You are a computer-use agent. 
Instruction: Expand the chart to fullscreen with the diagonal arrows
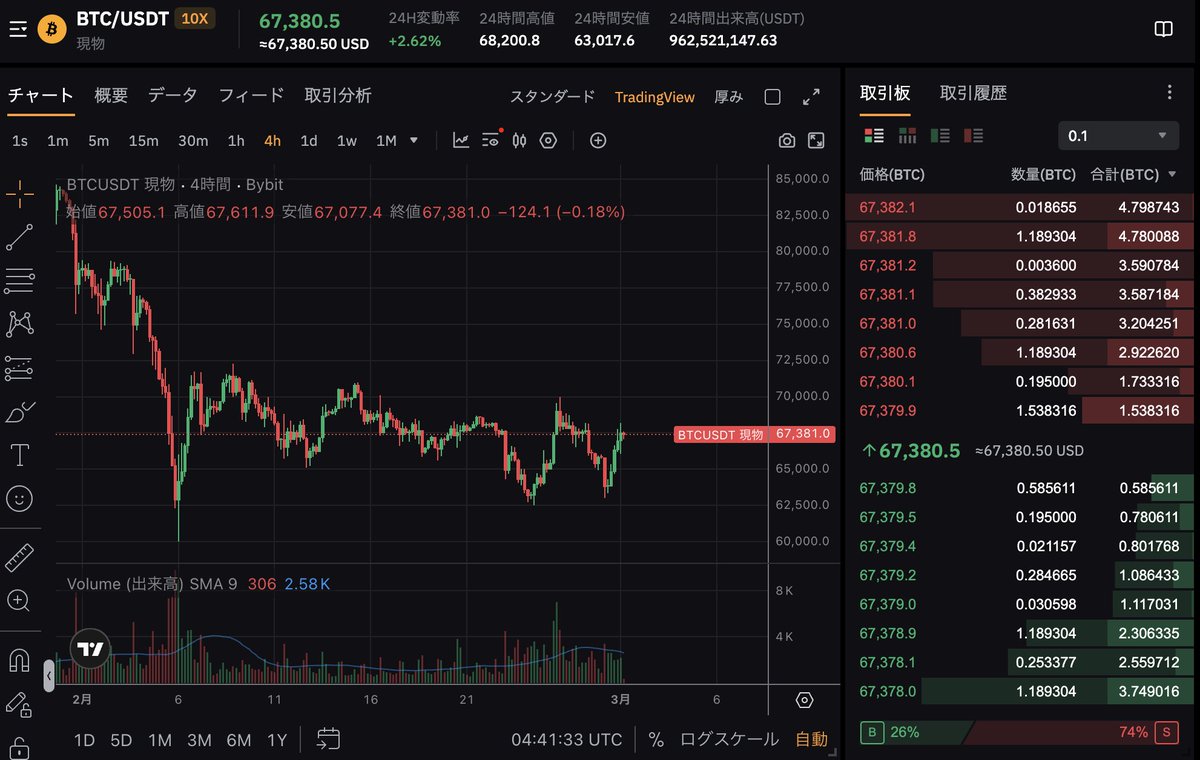pyautogui.click(x=811, y=97)
